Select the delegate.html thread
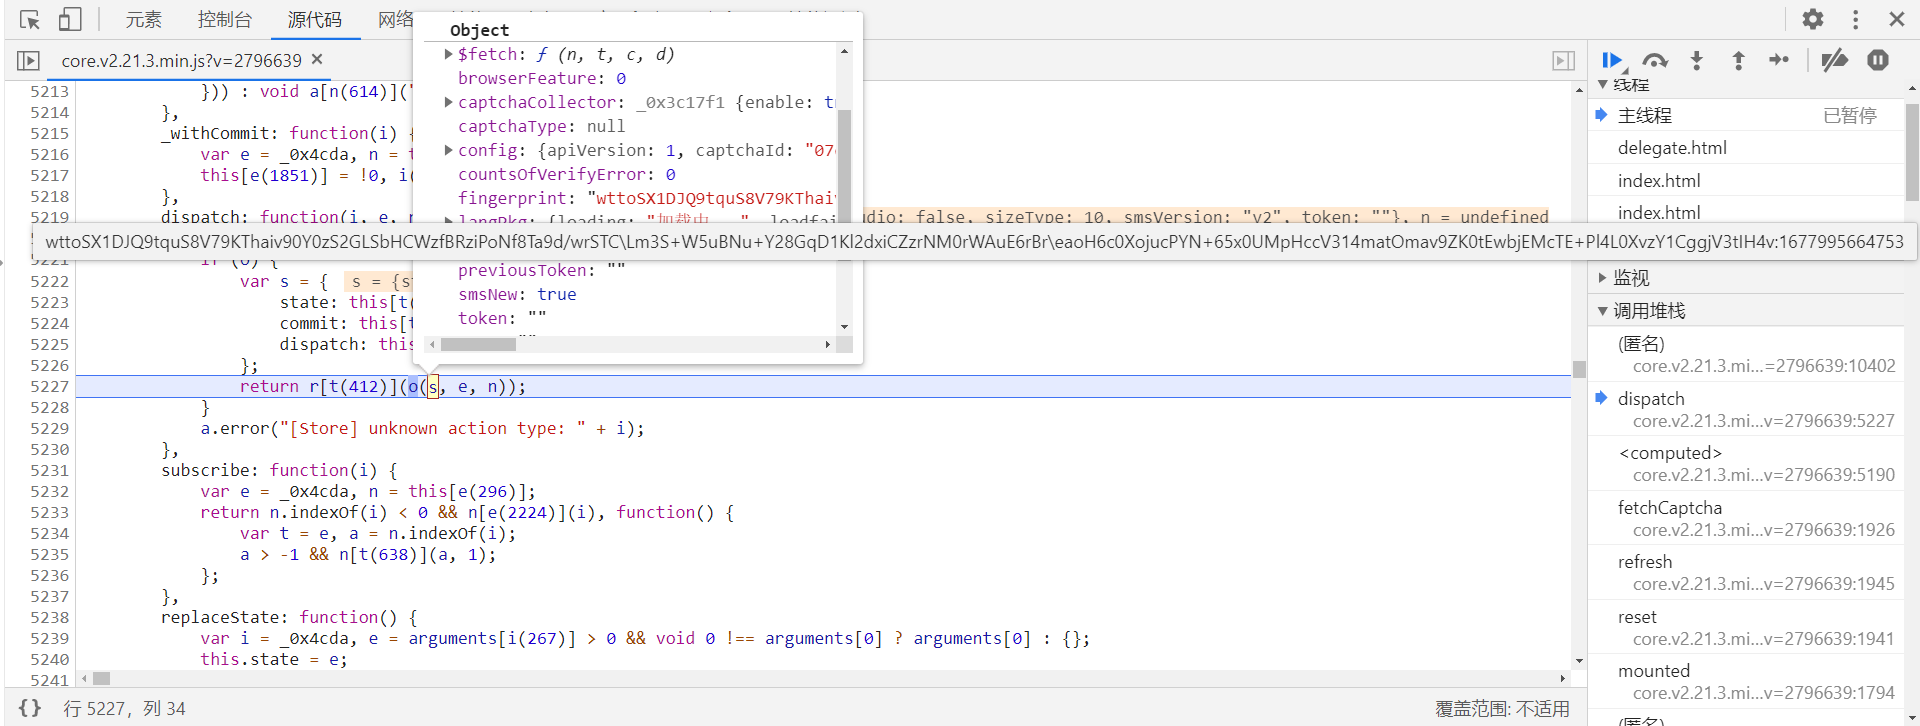The height and width of the screenshot is (726, 1920). [1746, 148]
